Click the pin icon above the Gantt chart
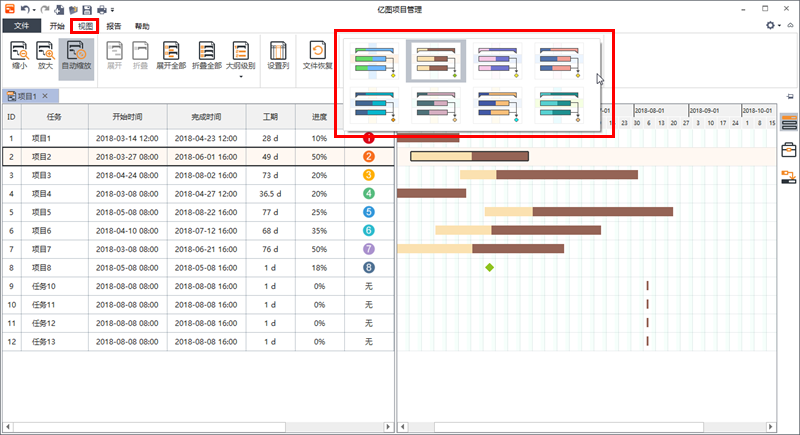 coord(790,96)
